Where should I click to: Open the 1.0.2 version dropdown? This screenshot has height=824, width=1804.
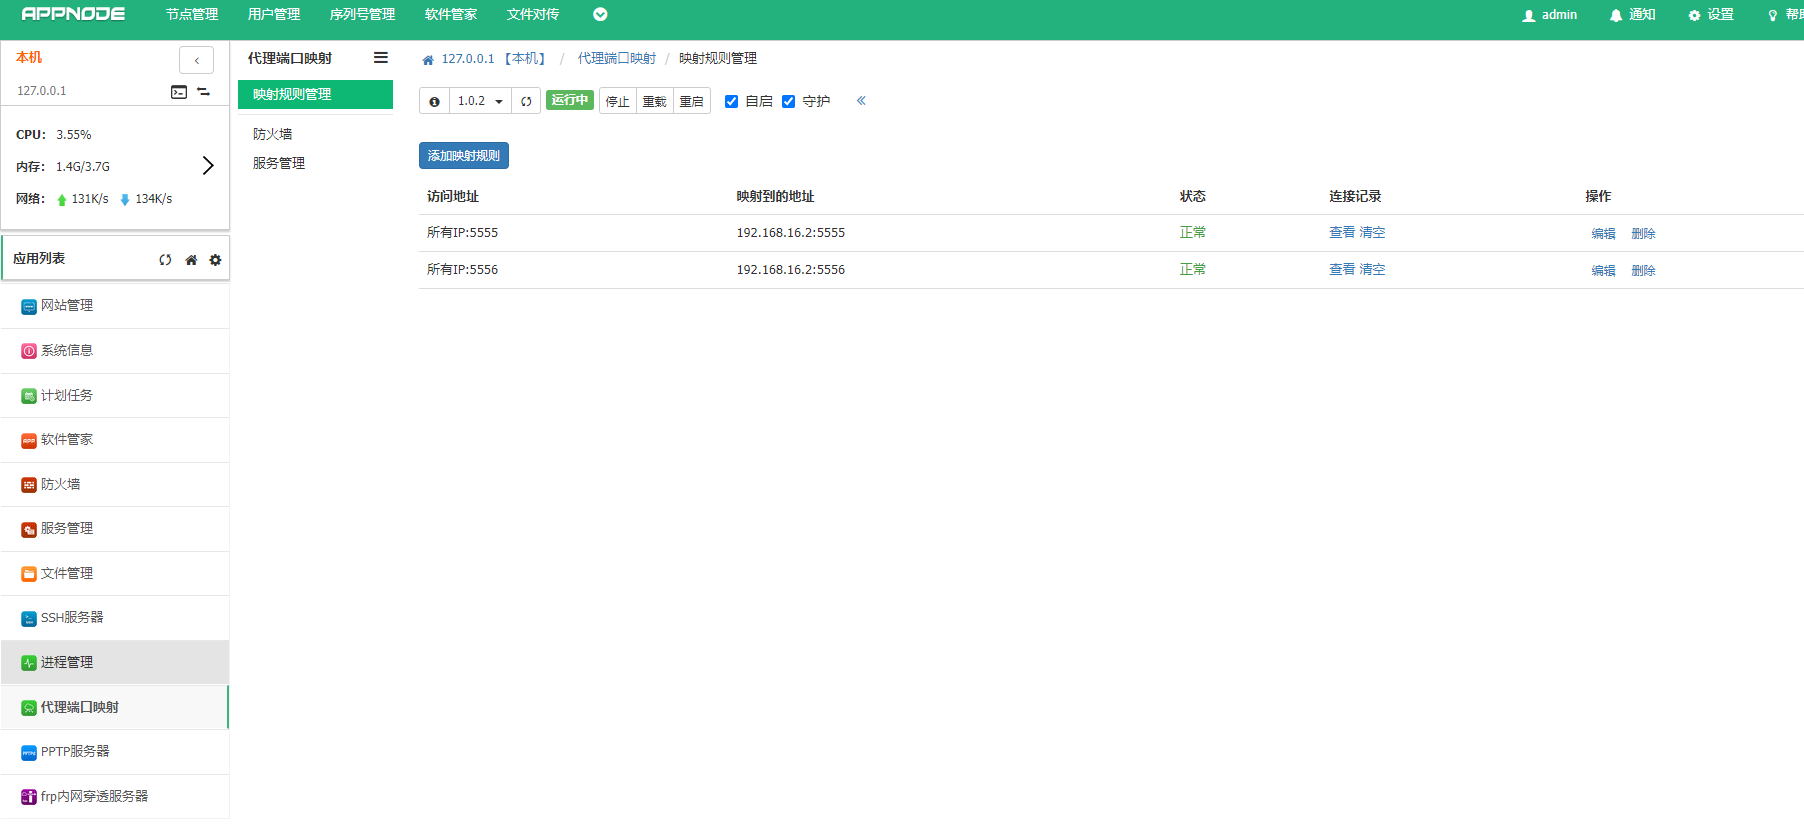tap(480, 101)
